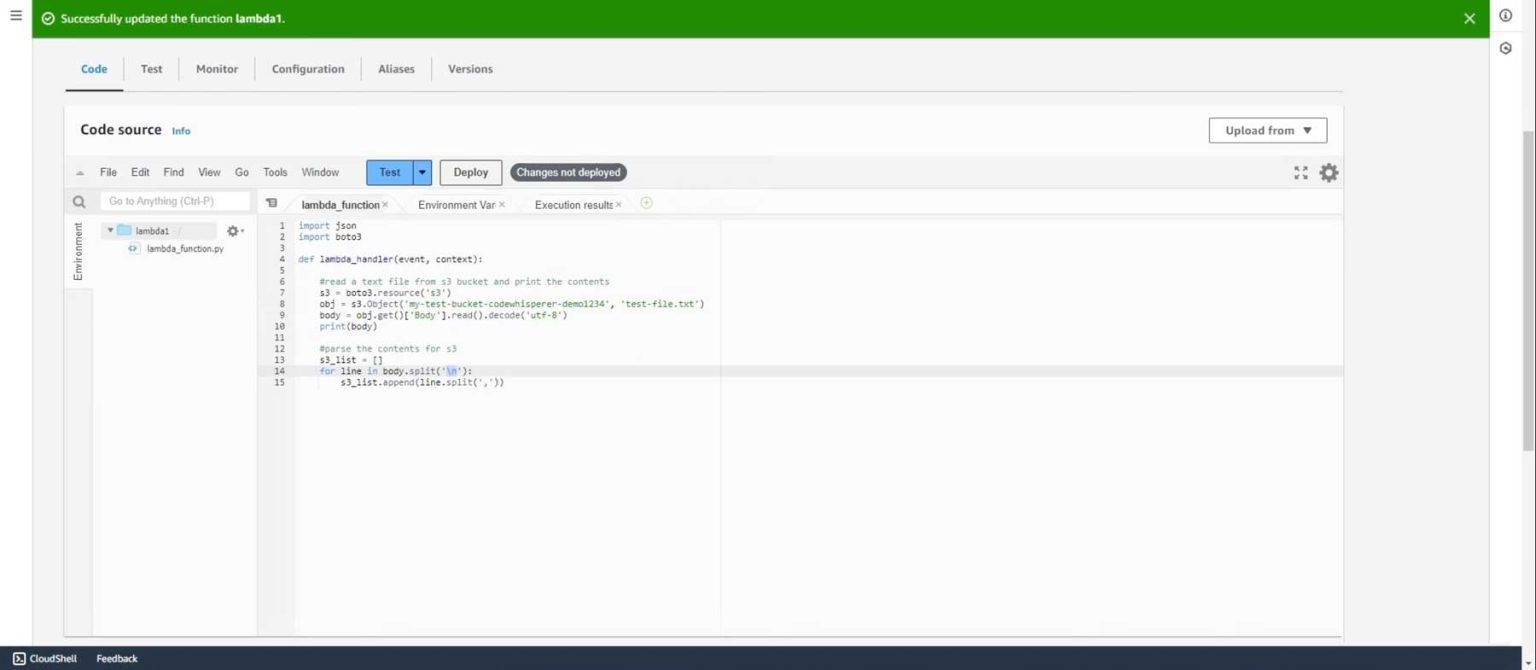Open the search magnifier in the file panel

79,201
